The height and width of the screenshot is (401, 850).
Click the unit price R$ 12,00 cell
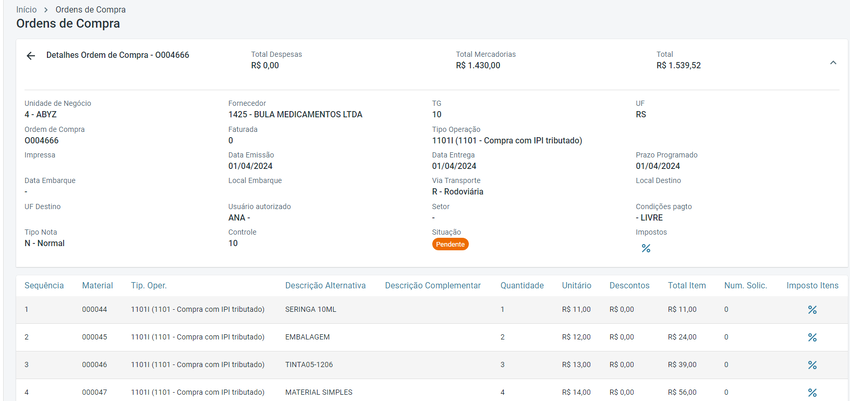[x=576, y=337]
